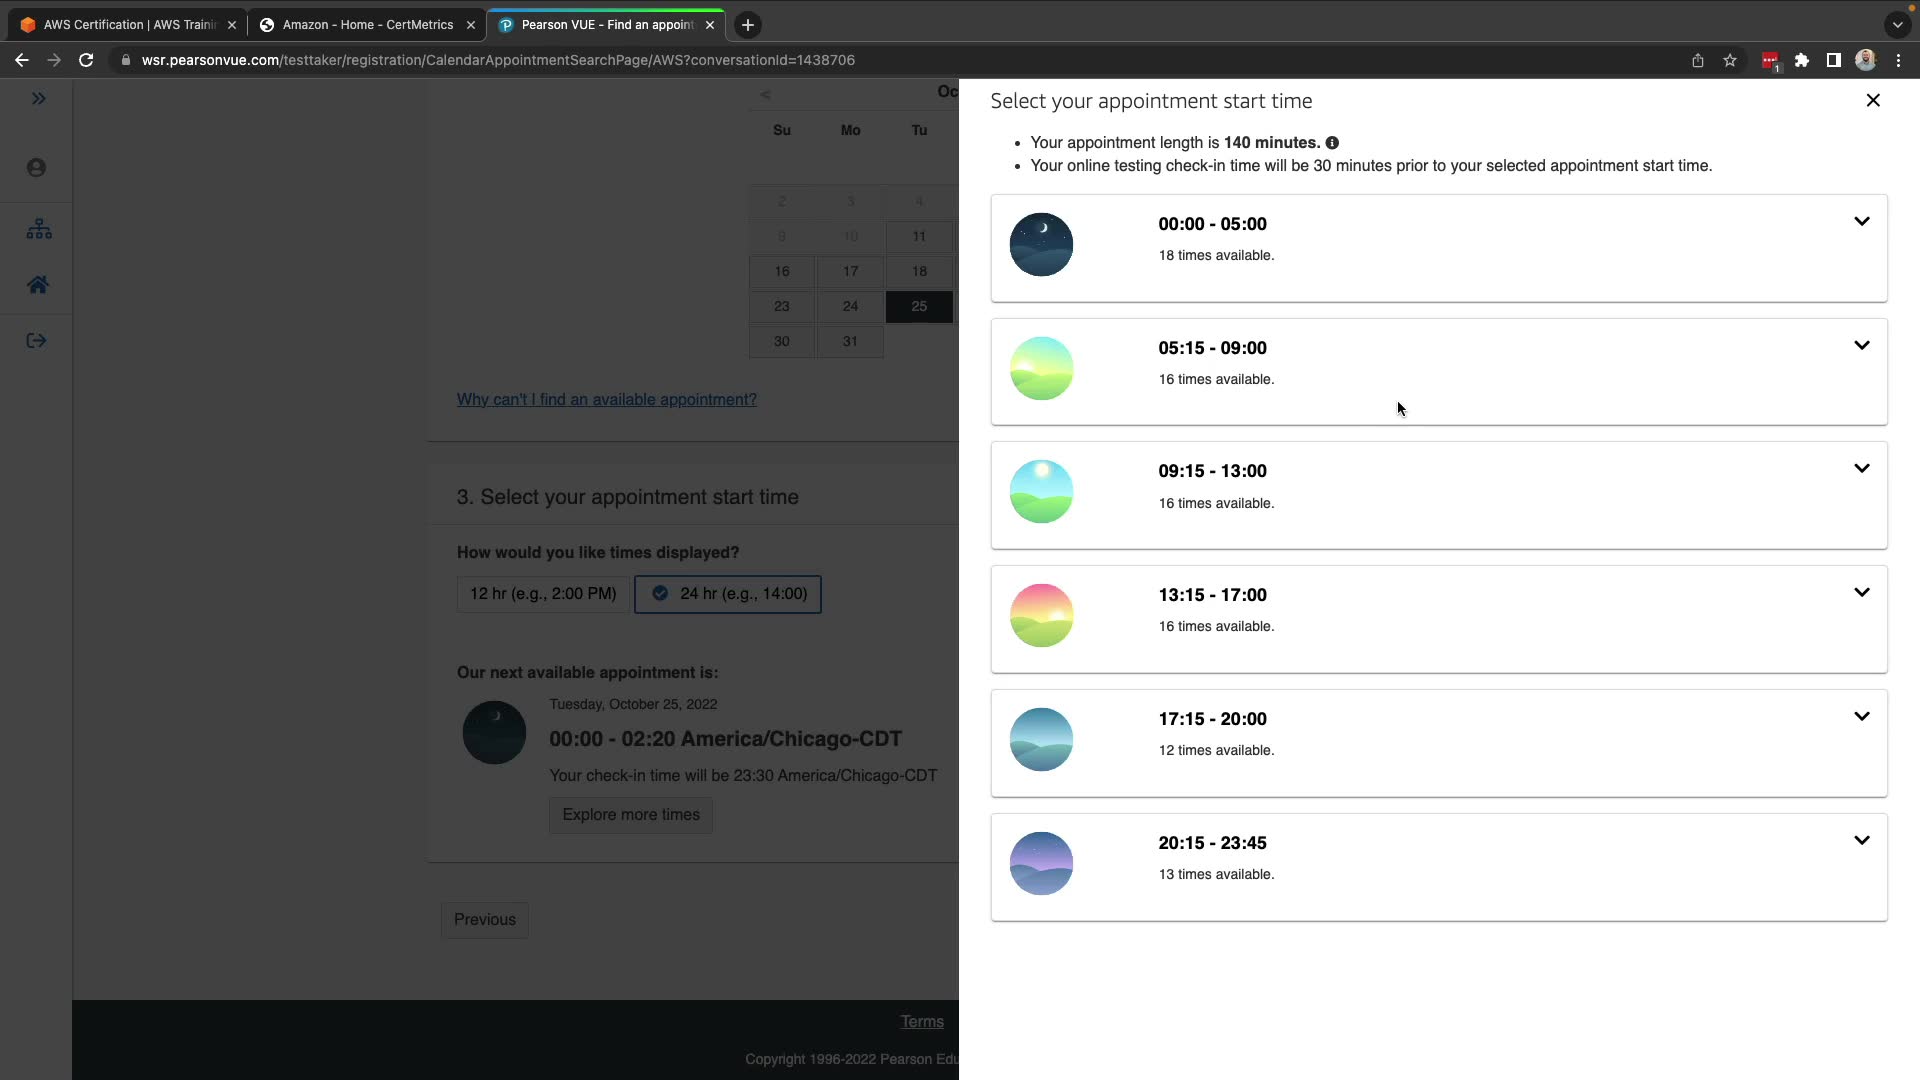Expand the 17:15 - 20:00 time slot
The image size is (1920, 1080).
[x=1861, y=717]
